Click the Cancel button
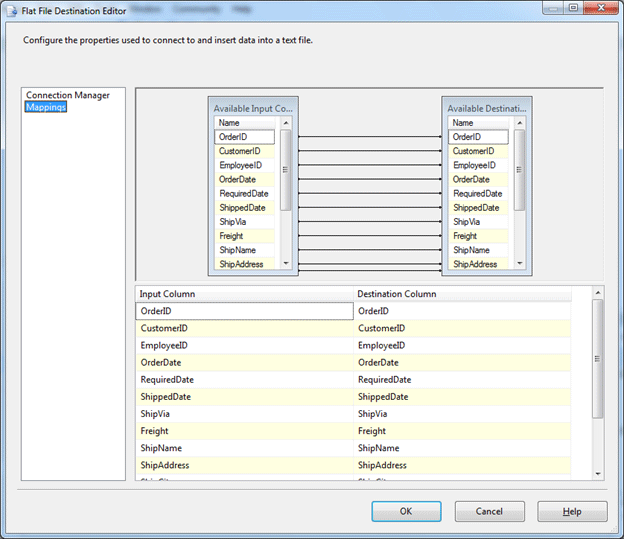 [489, 511]
